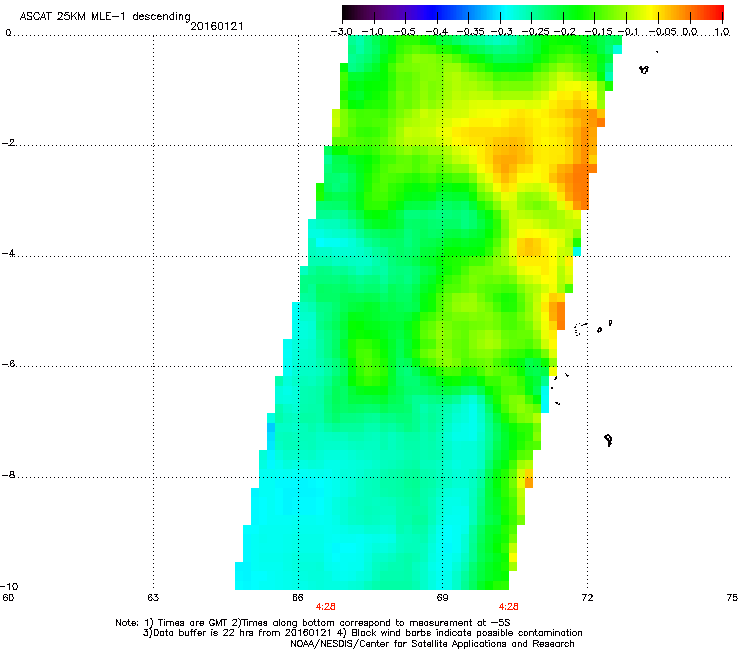The height and width of the screenshot is (650, 740).
Task: Click the -8 latitude axis label
Action: click(x=8, y=474)
